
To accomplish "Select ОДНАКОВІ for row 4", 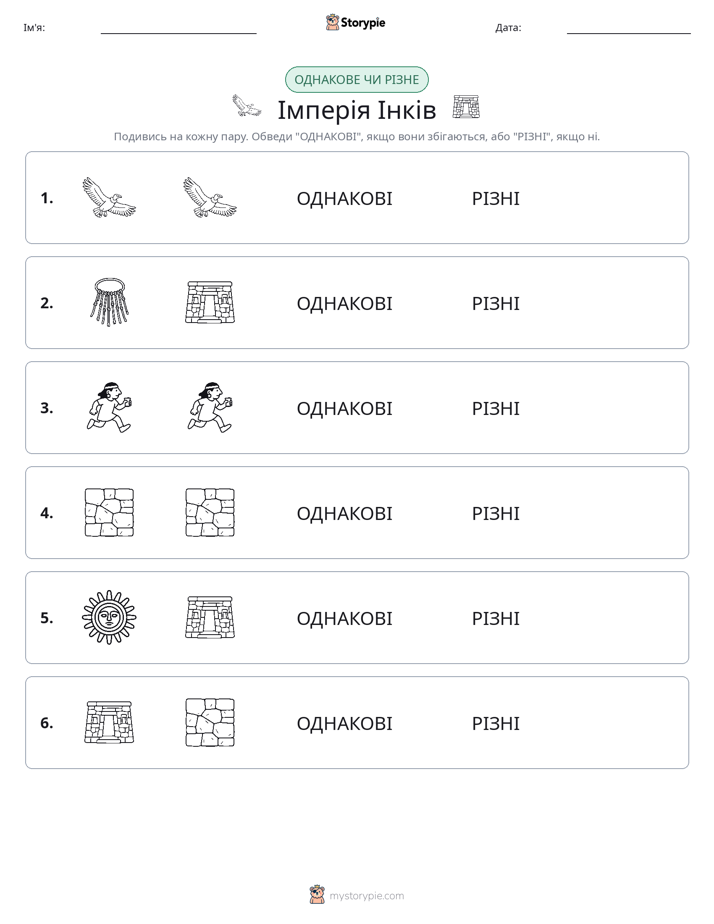I will (344, 513).
